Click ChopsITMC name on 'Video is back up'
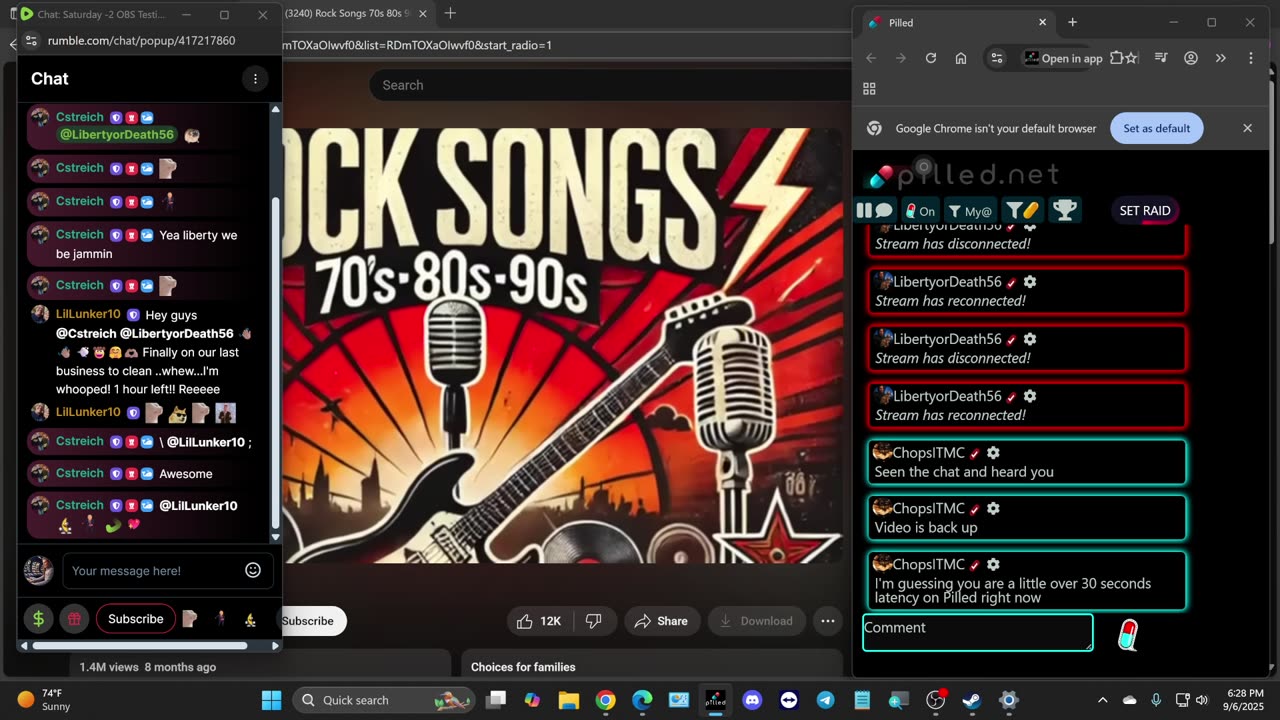This screenshot has width=1280, height=720. click(x=929, y=508)
